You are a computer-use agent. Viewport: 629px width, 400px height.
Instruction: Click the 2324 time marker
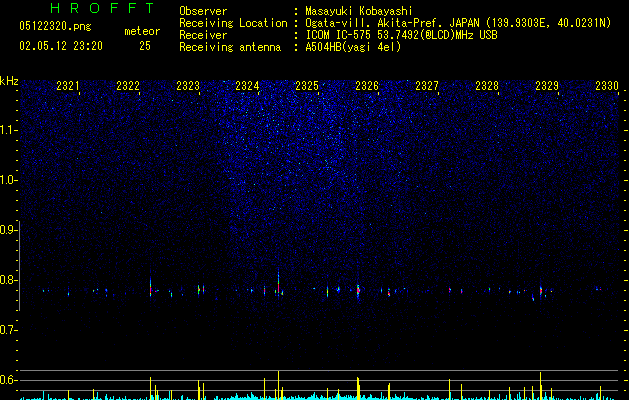(x=247, y=85)
